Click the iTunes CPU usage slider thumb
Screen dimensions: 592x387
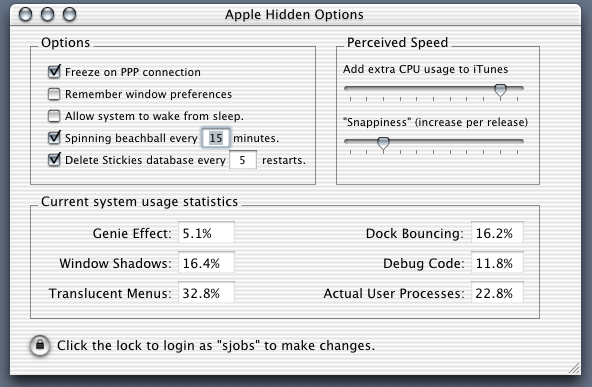(x=500, y=91)
